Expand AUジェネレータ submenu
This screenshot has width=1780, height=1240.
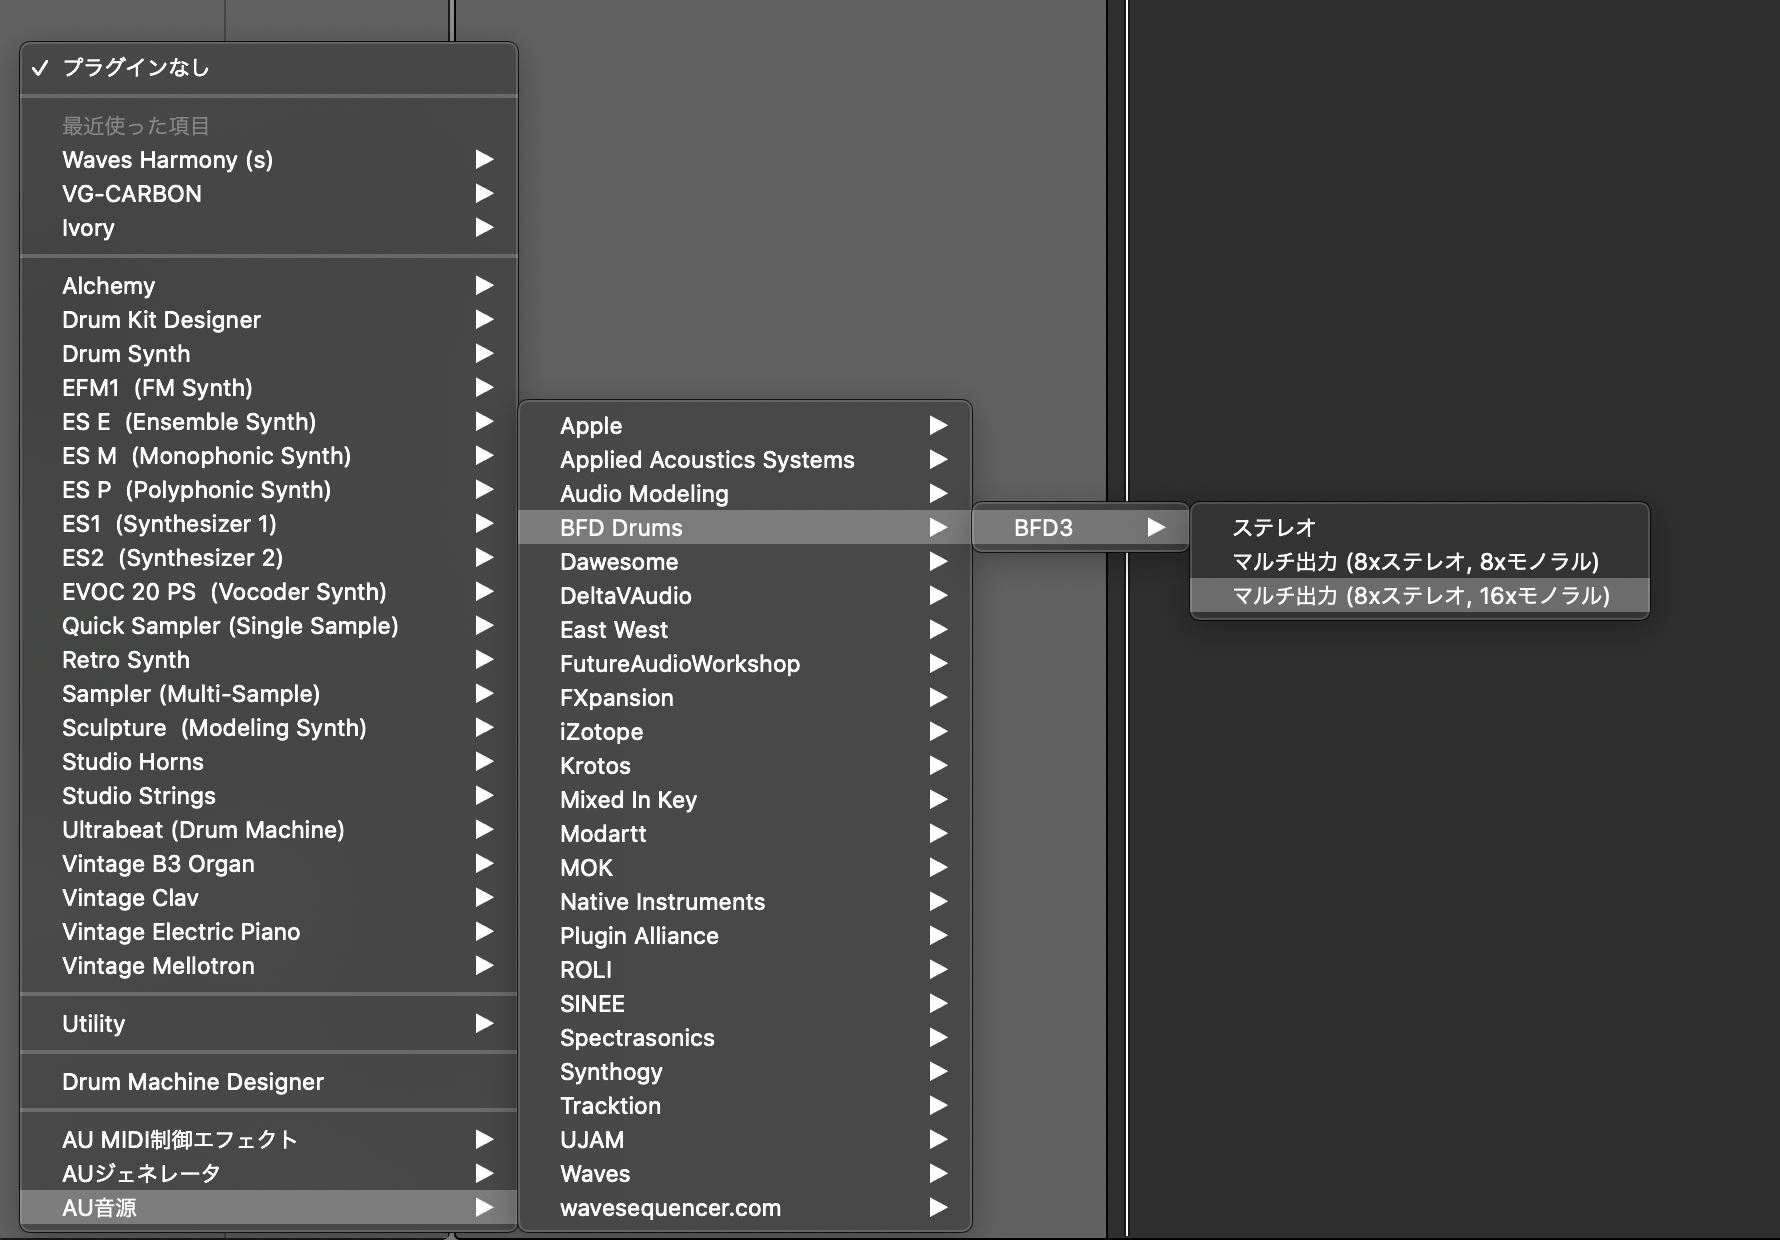(268, 1174)
